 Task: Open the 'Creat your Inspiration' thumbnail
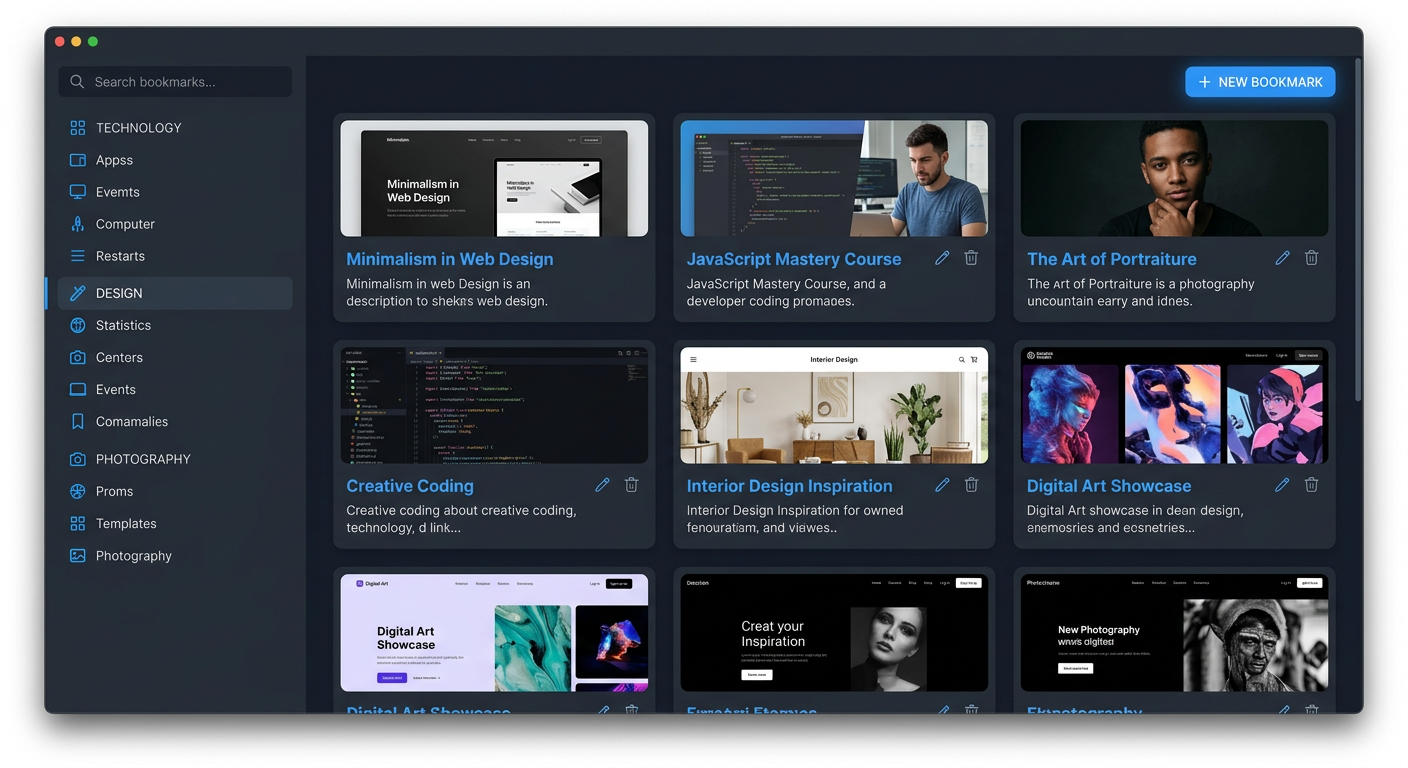click(x=834, y=633)
